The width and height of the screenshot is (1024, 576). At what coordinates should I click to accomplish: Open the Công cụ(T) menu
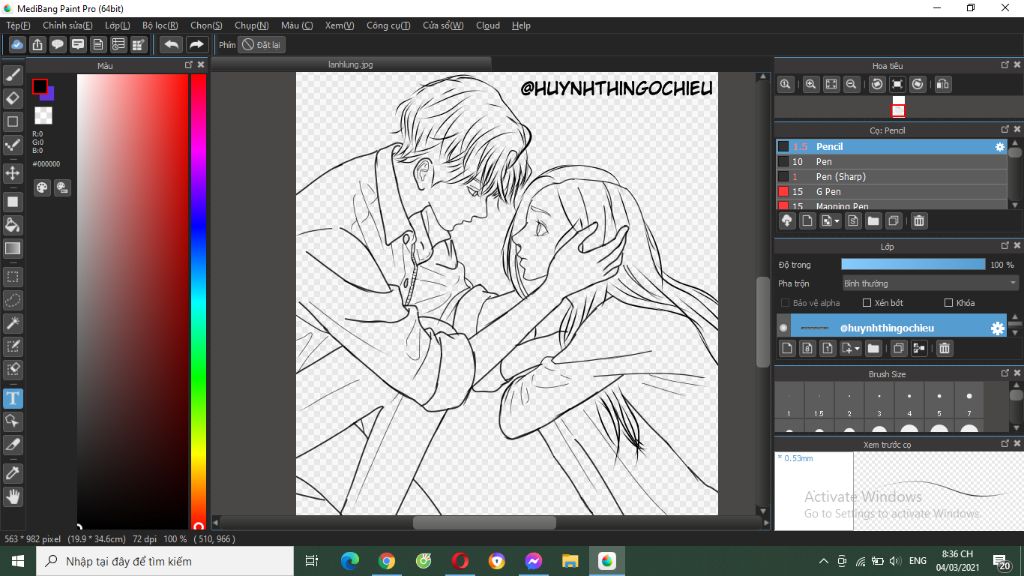tap(388, 25)
